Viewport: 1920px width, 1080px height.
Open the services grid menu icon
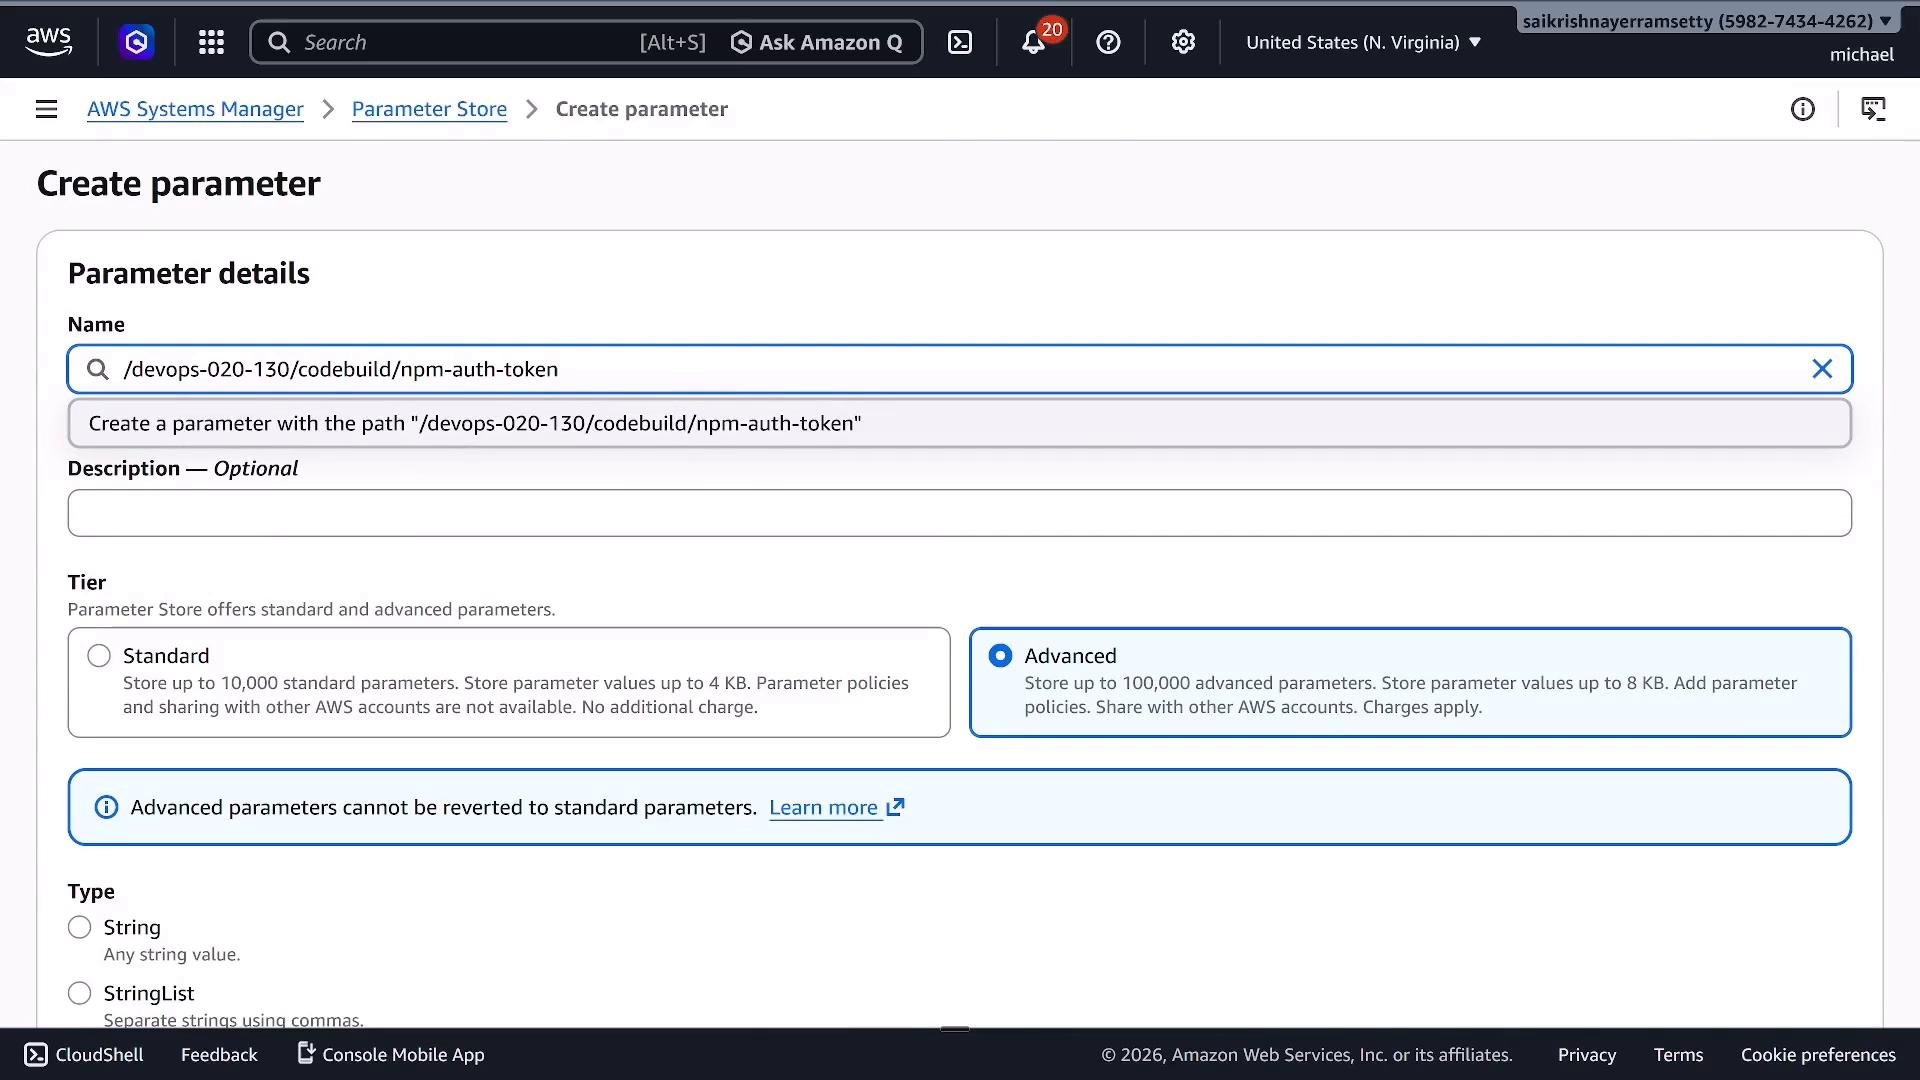click(211, 42)
